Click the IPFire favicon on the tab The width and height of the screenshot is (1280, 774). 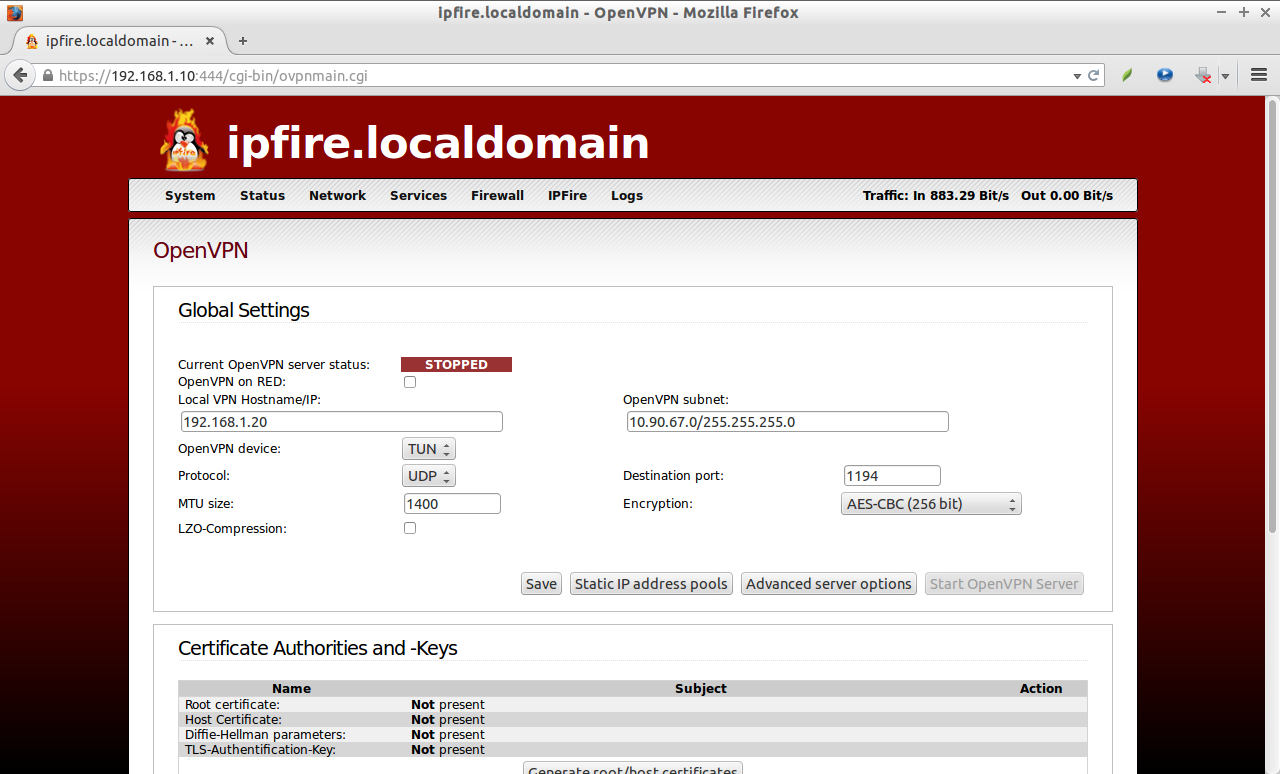[x=32, y=41]
